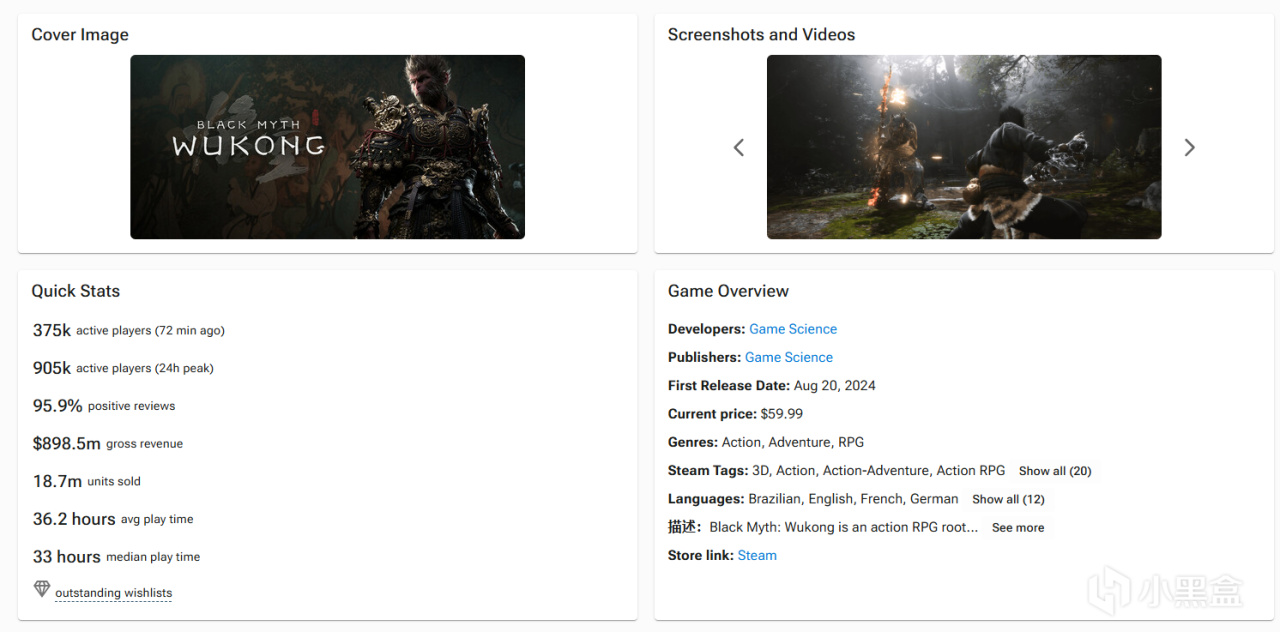
Task: Select the 95.9% positive reviews stat
Action: coord(104,406)
